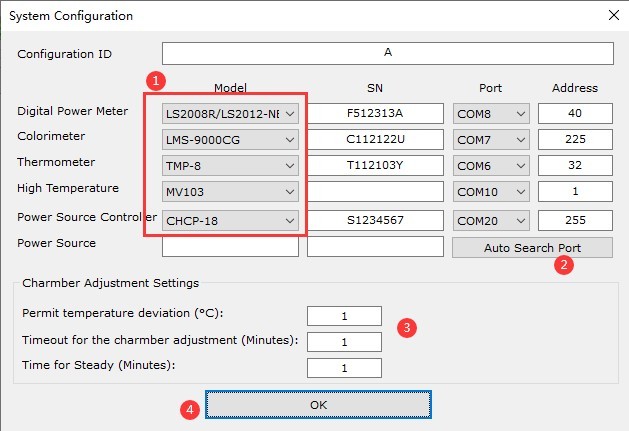Click the Power Source Controller address 255
Screen dimensions: 629x431
tap(575, 220)
